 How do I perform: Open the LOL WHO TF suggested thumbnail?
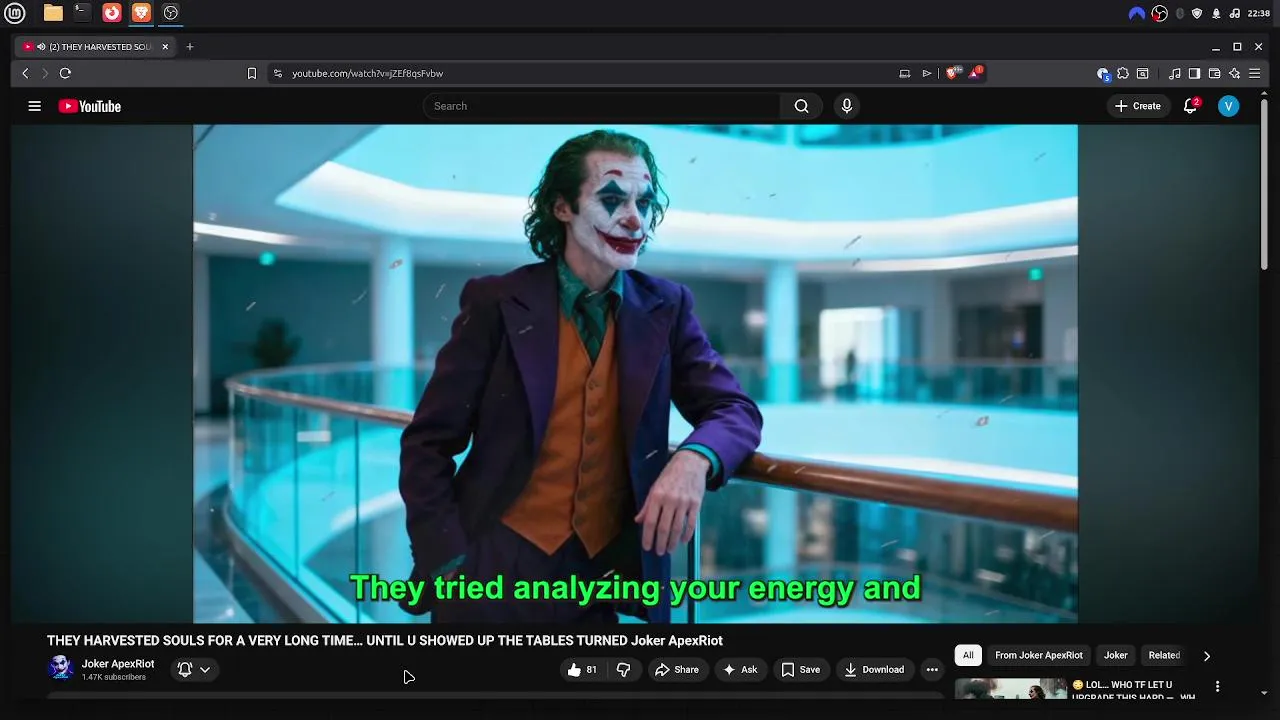(x=1011, y=689)
